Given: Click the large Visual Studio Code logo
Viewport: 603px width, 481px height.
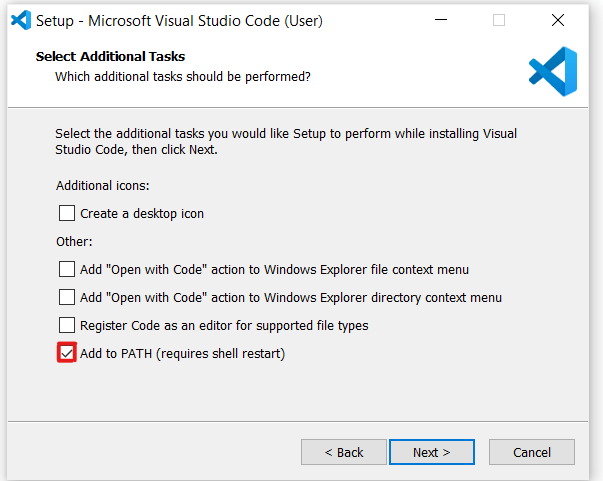Looking at the screenshot, I should 553,71.
